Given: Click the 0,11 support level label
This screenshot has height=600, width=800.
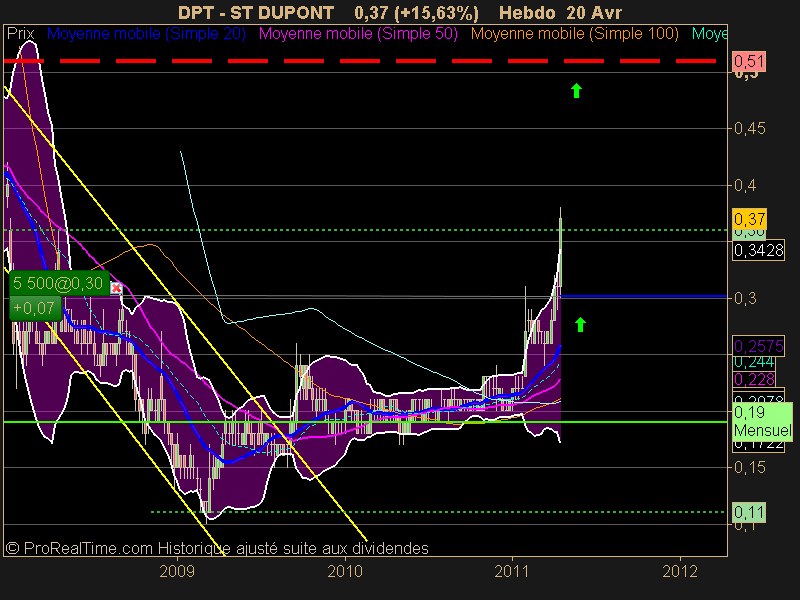Looking at the screenshot, I should point(748,512).
